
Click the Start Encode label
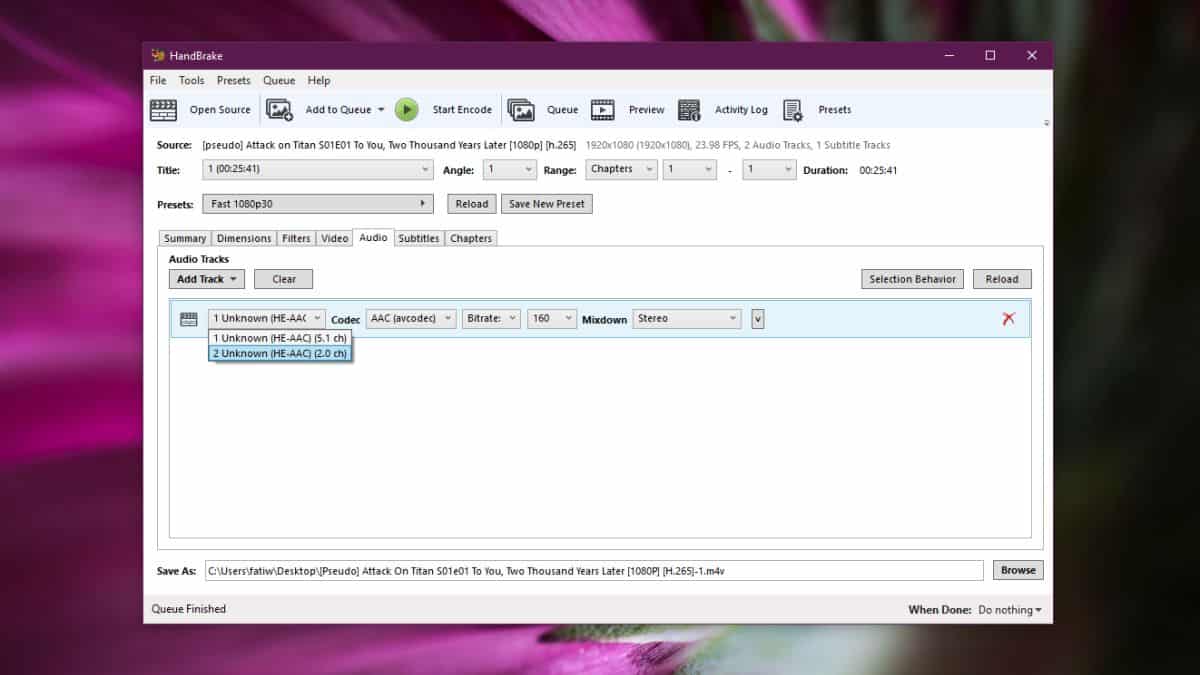pyautogui.click(x=462, y=110)
